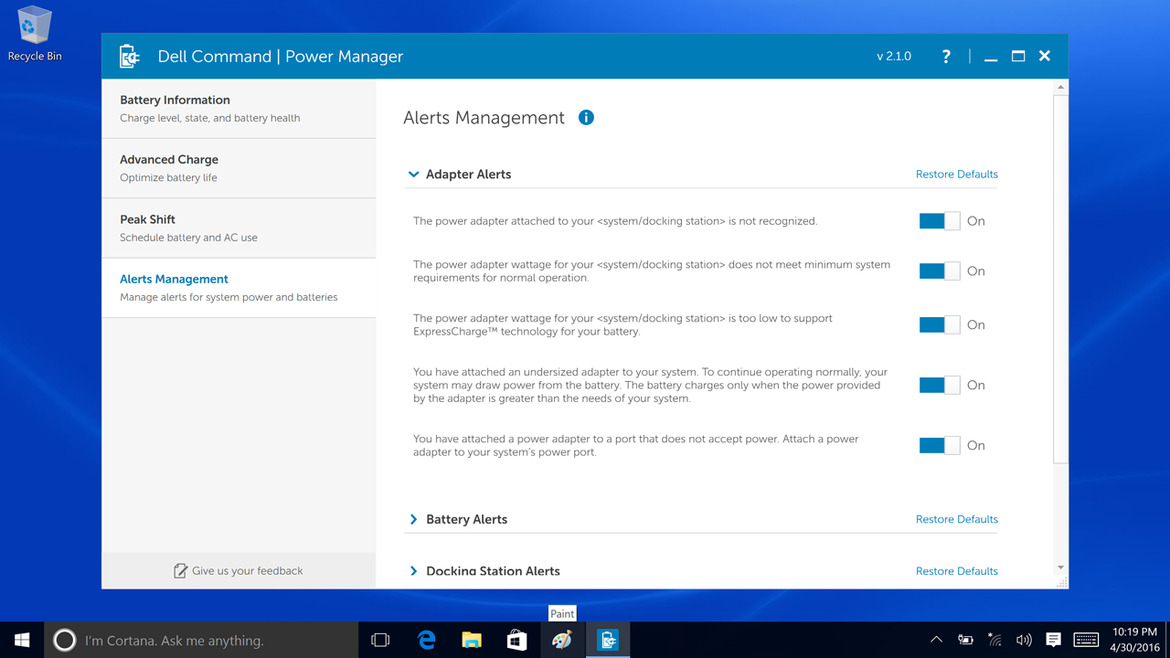
Task: Open the Recycle Bin desktop icon
Action: coord(34,34)
